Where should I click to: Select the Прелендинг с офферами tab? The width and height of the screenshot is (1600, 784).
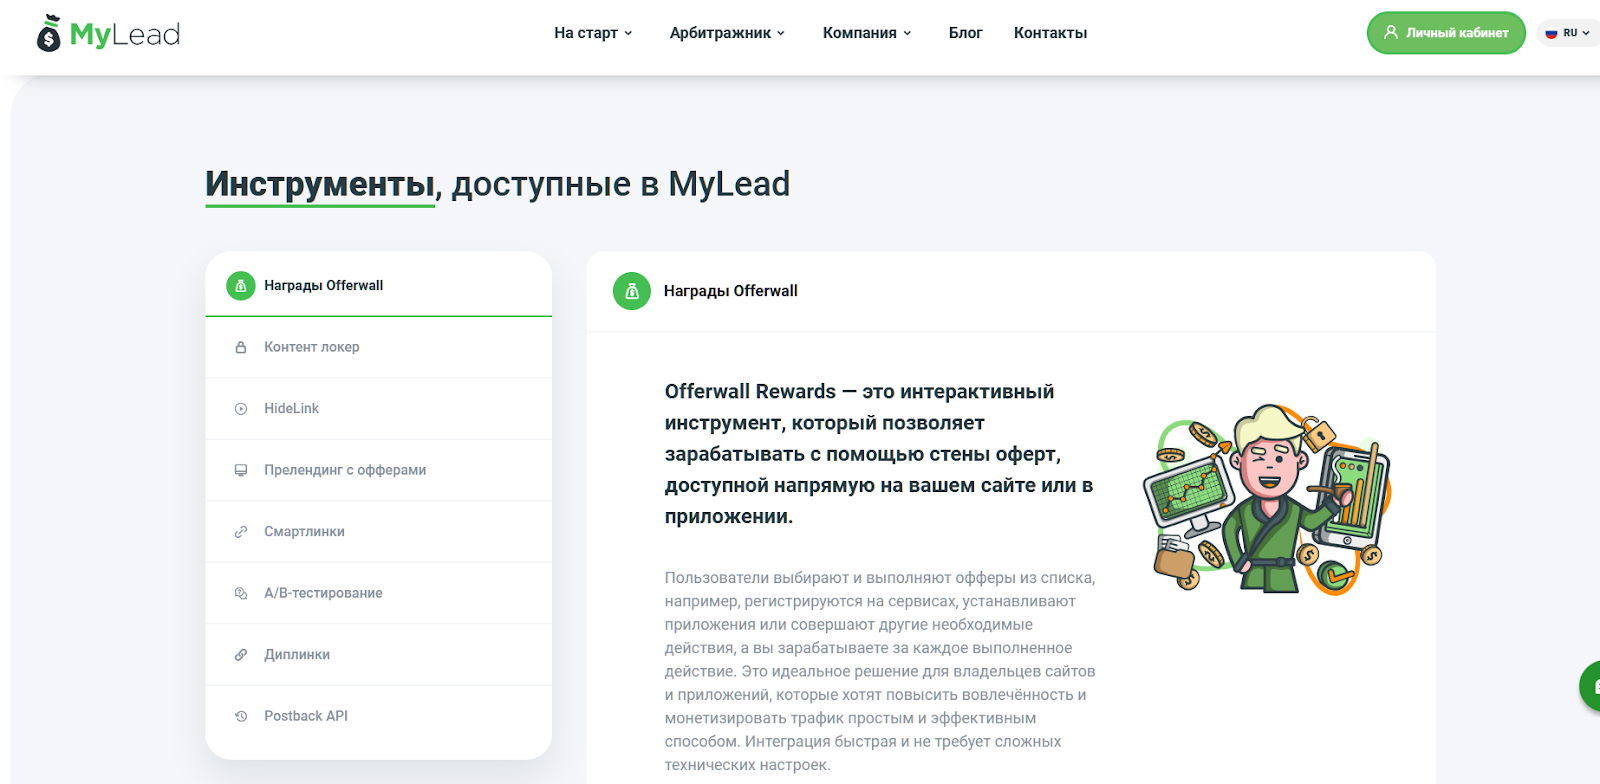(x=378, y=470)
